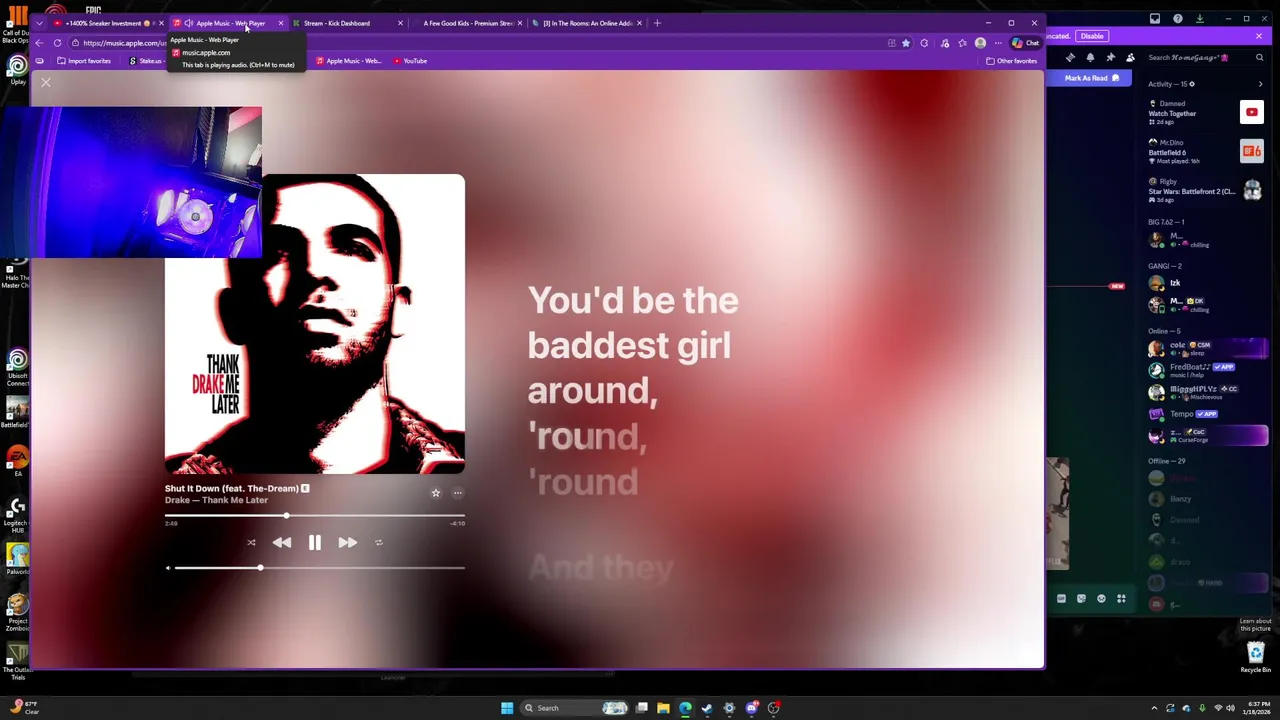This screenshot has height=720, width=1280.
Task: Open the Discord apps launcher icon
Action: pyautogui.click(x=1121, y=599)
